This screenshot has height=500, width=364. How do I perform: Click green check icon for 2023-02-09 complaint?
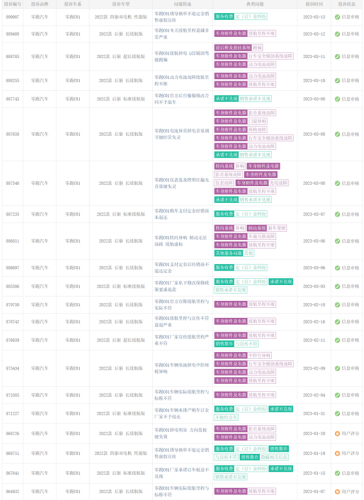[x=337, y=368]
